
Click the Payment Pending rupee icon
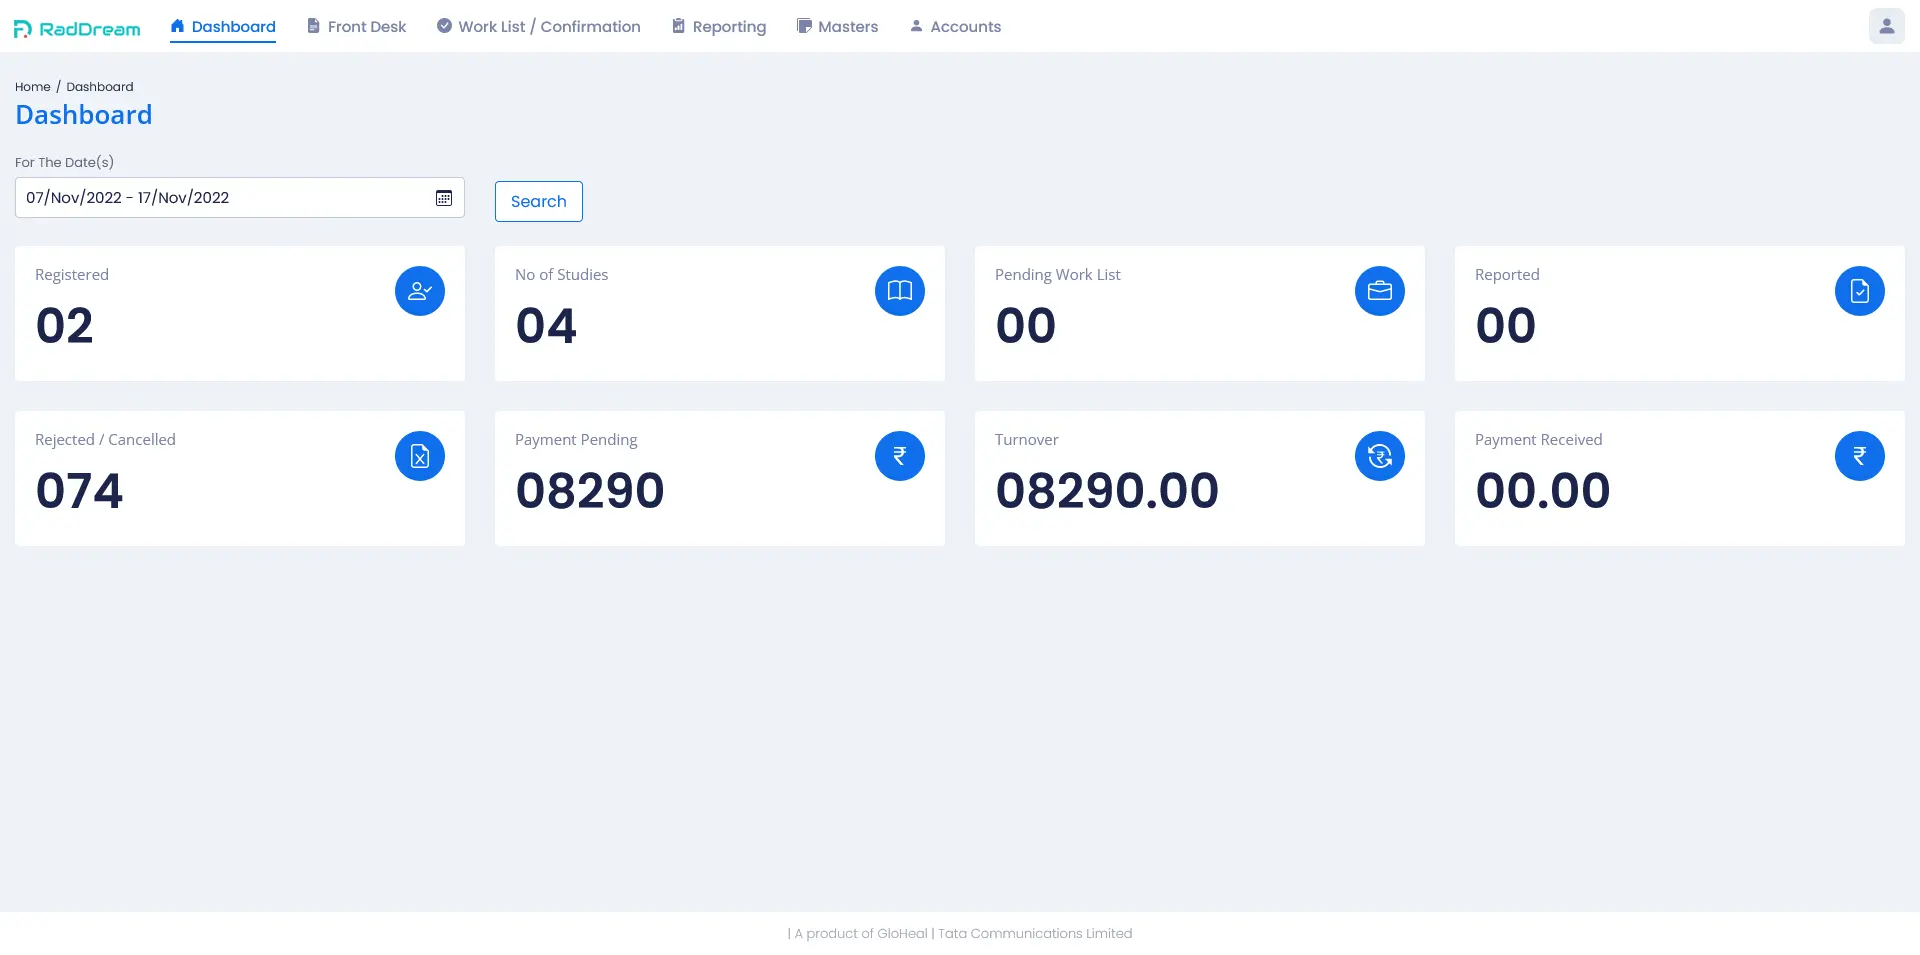click(x=900, y=456)
